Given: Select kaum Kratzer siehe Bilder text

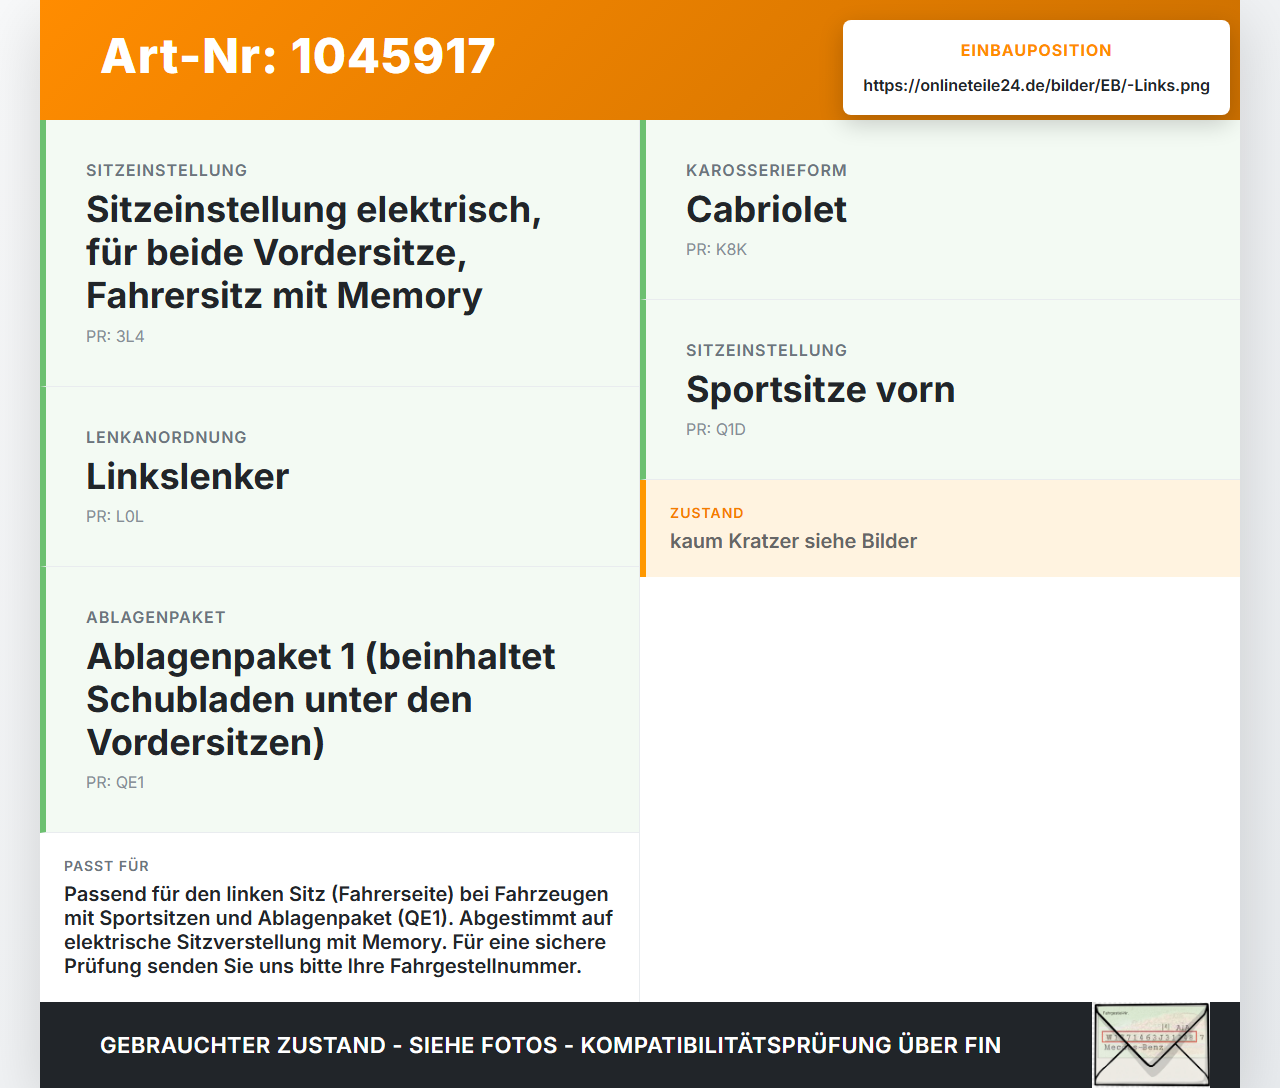Looking at the screenshot, I should 793,541.
